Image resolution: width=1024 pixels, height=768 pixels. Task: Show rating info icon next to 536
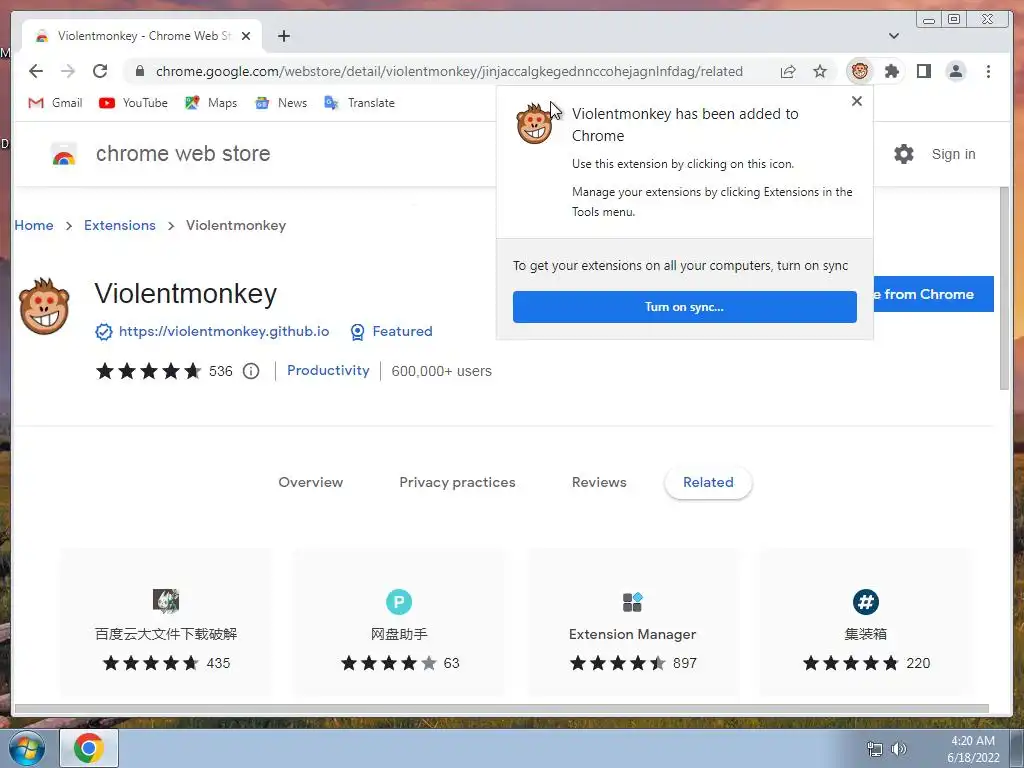tap(251, 371)
